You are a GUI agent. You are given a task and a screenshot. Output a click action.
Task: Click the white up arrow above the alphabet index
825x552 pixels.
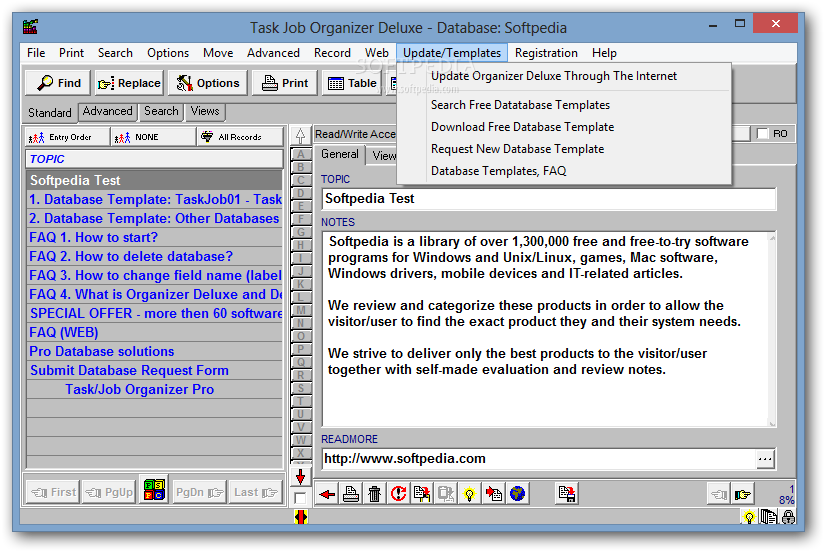[x=300, y=136]
